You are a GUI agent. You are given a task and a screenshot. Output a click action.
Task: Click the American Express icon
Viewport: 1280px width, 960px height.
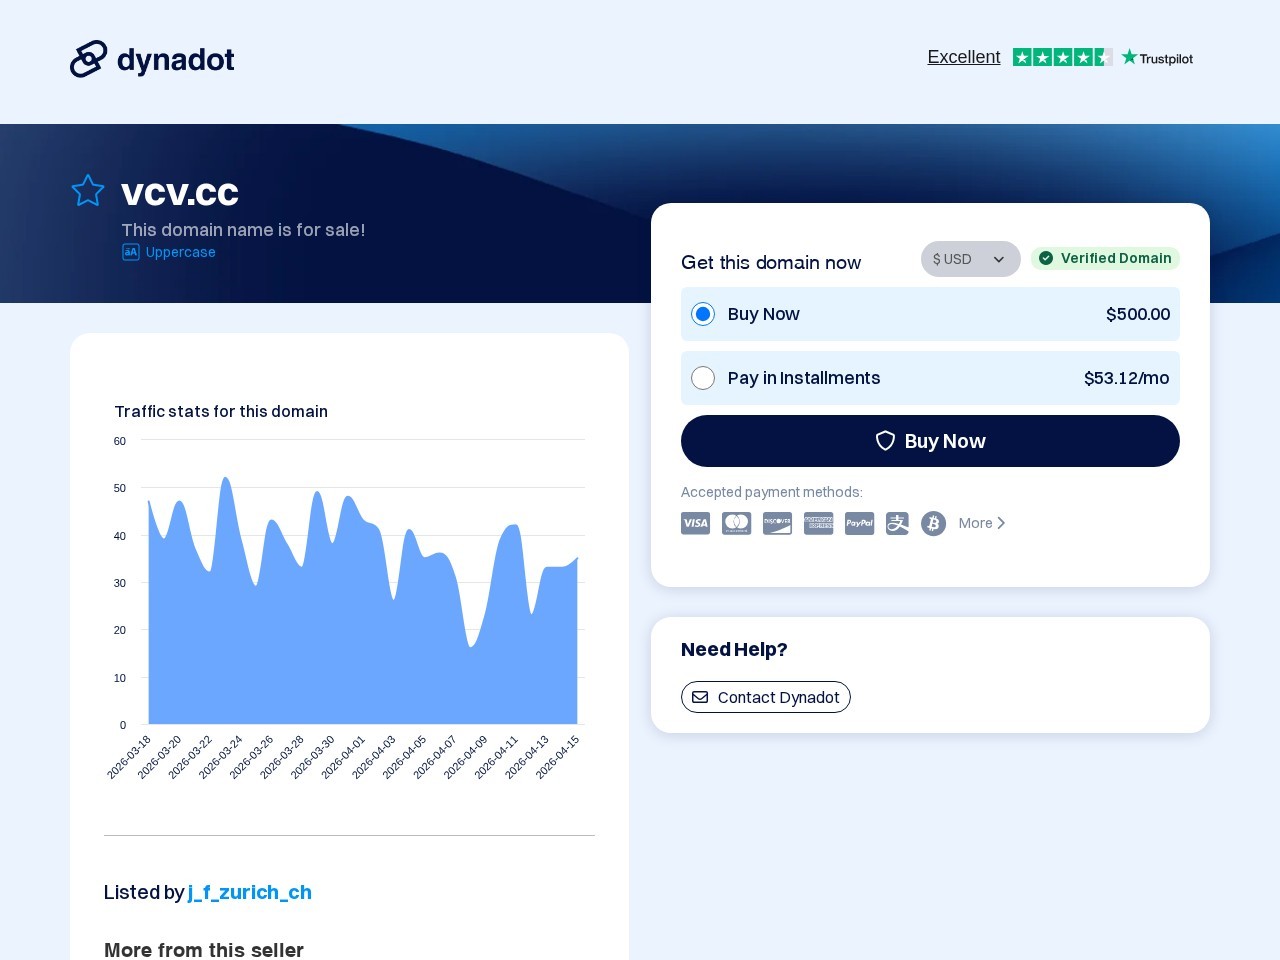(x=819, y=523)
